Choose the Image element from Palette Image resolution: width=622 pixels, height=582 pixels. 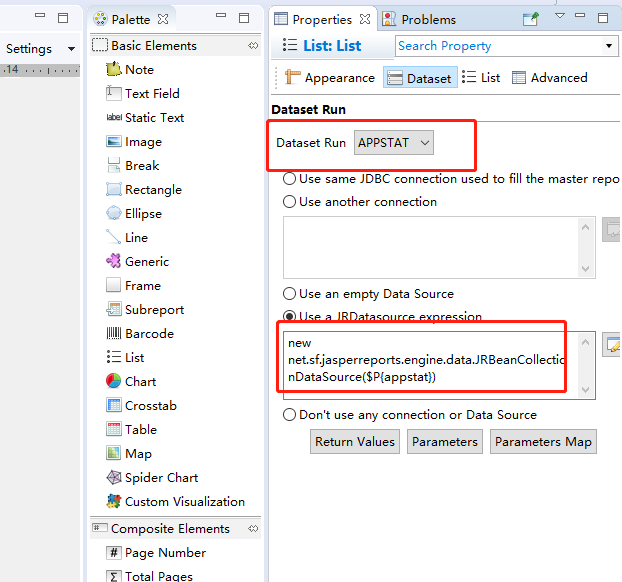(134, 142)
